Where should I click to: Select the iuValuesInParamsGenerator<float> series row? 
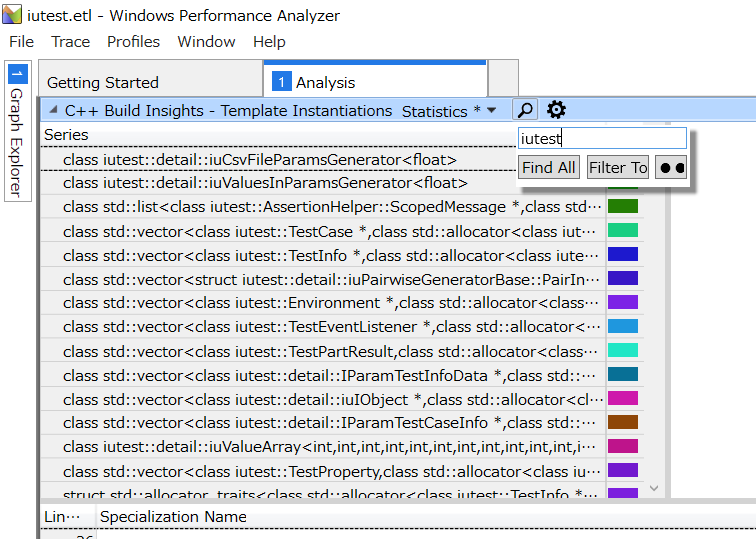pos(323,183)
